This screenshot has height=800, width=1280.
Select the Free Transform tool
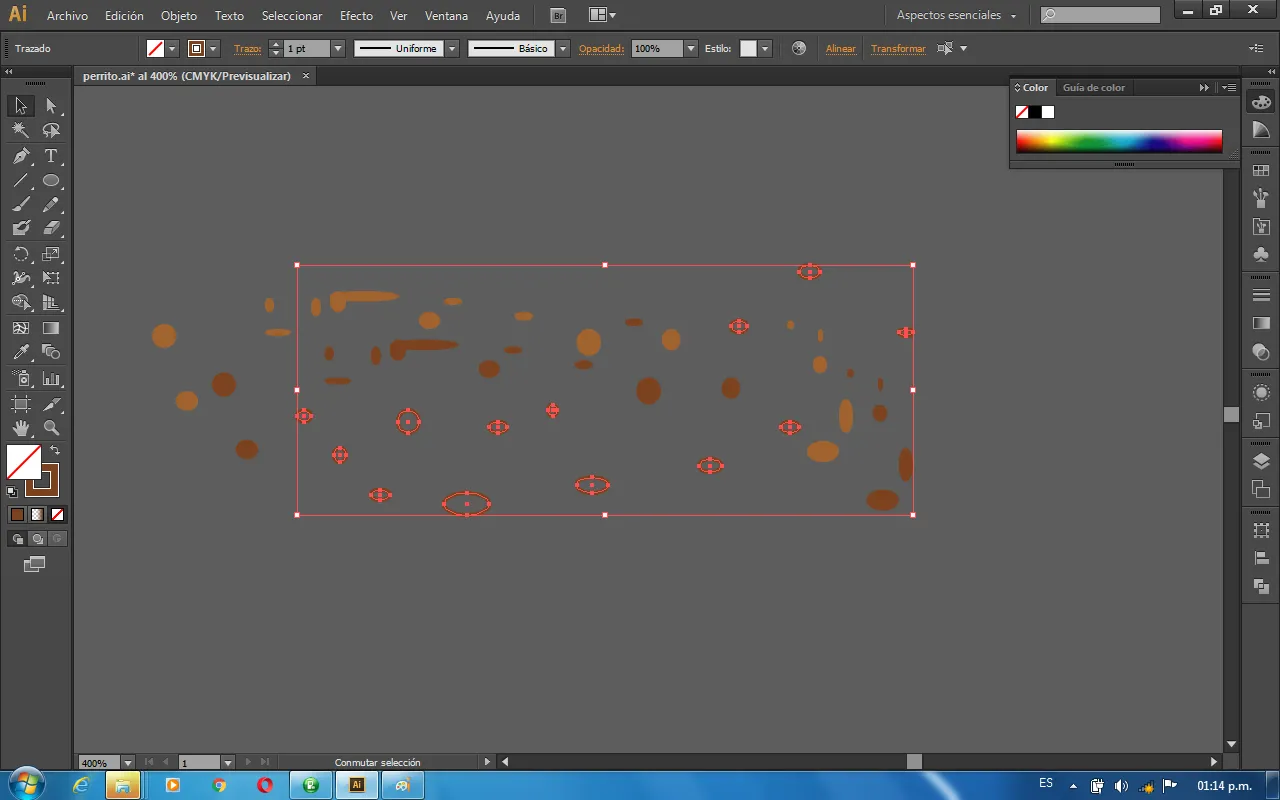coord(51,278)
